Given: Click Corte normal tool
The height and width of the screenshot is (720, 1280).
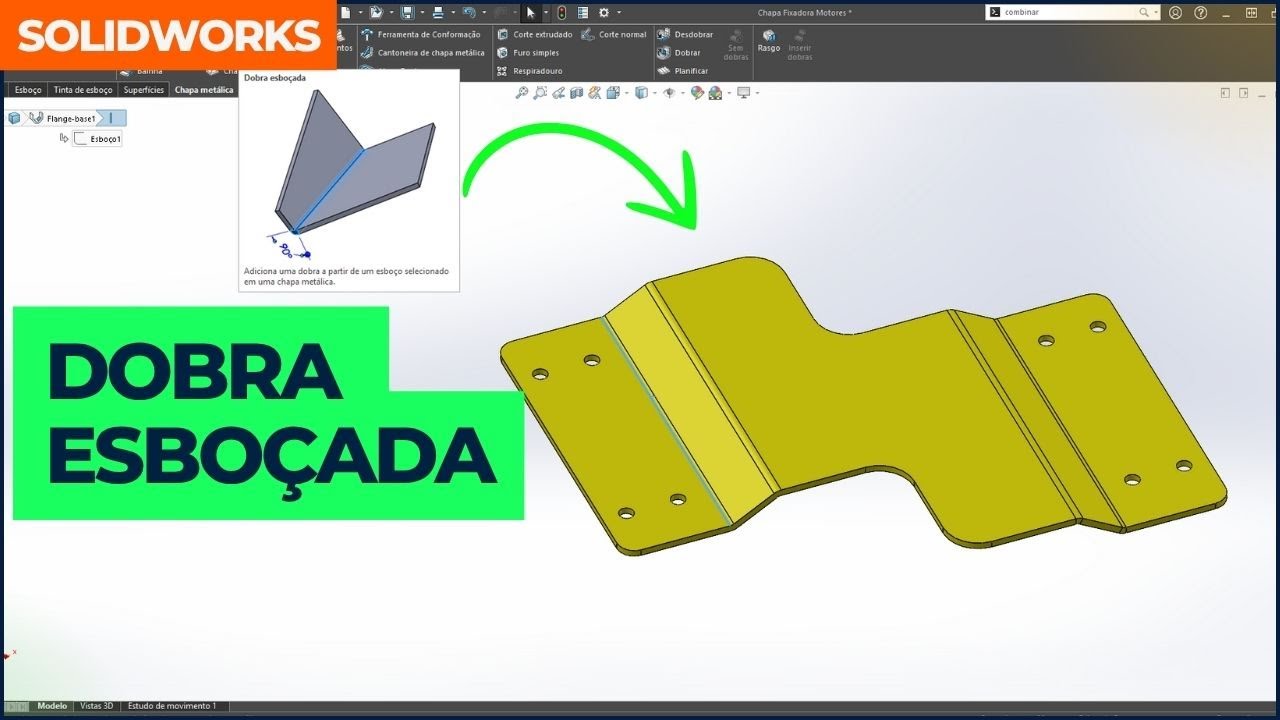Looking at the screenshot, I should pyautogui.click(x=615, y=34).
